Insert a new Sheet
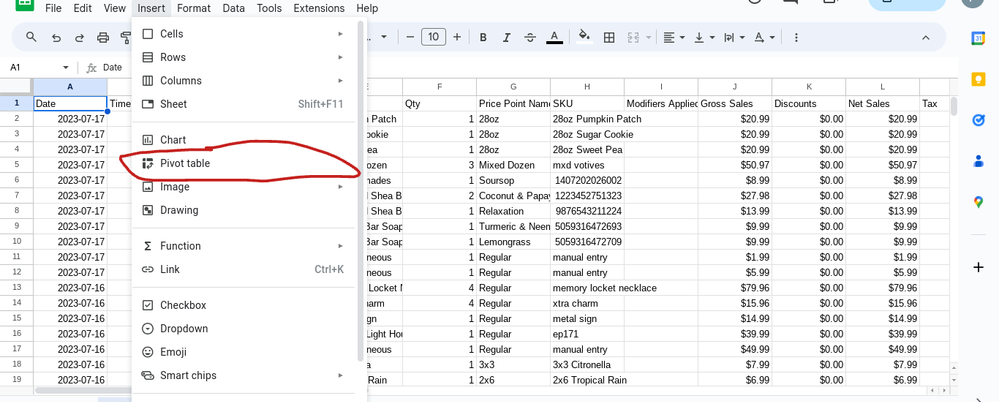 (245, 104)
